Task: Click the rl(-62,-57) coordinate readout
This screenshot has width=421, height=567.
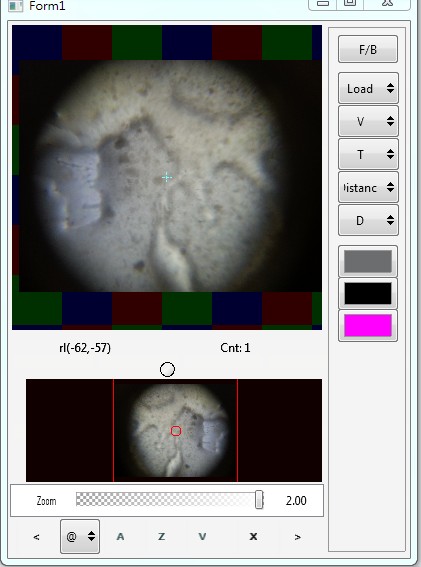Action: pos(85,348)
